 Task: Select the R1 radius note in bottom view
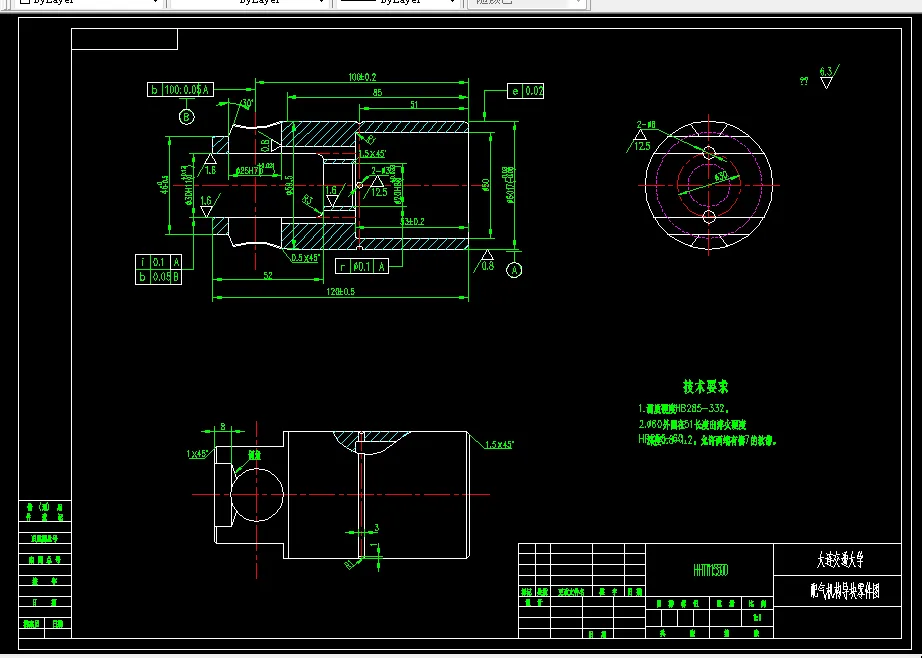click(350, 565)
